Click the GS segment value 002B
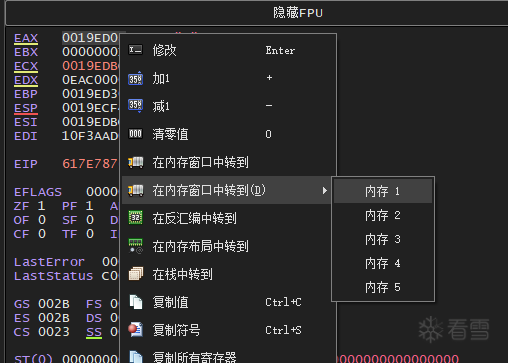This screenshot has height=363, width=508. (x=54, y=304)
